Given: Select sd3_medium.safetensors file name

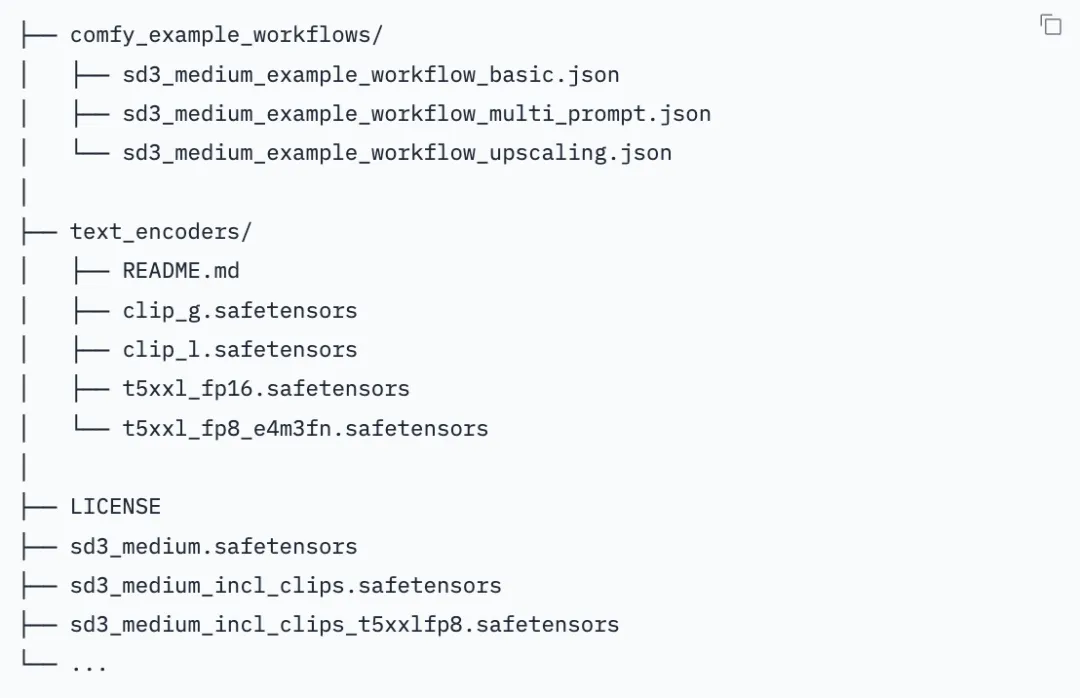Looking at the screenshot, I should (214, 546).
